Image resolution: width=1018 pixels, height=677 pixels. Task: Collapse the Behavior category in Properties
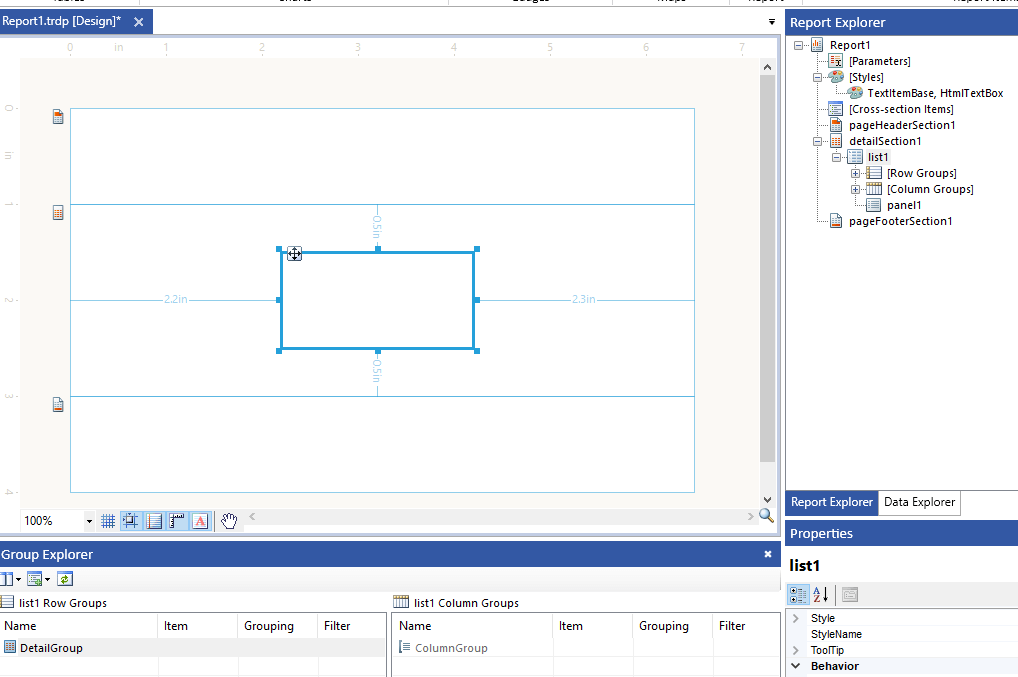tap(797, 666)
